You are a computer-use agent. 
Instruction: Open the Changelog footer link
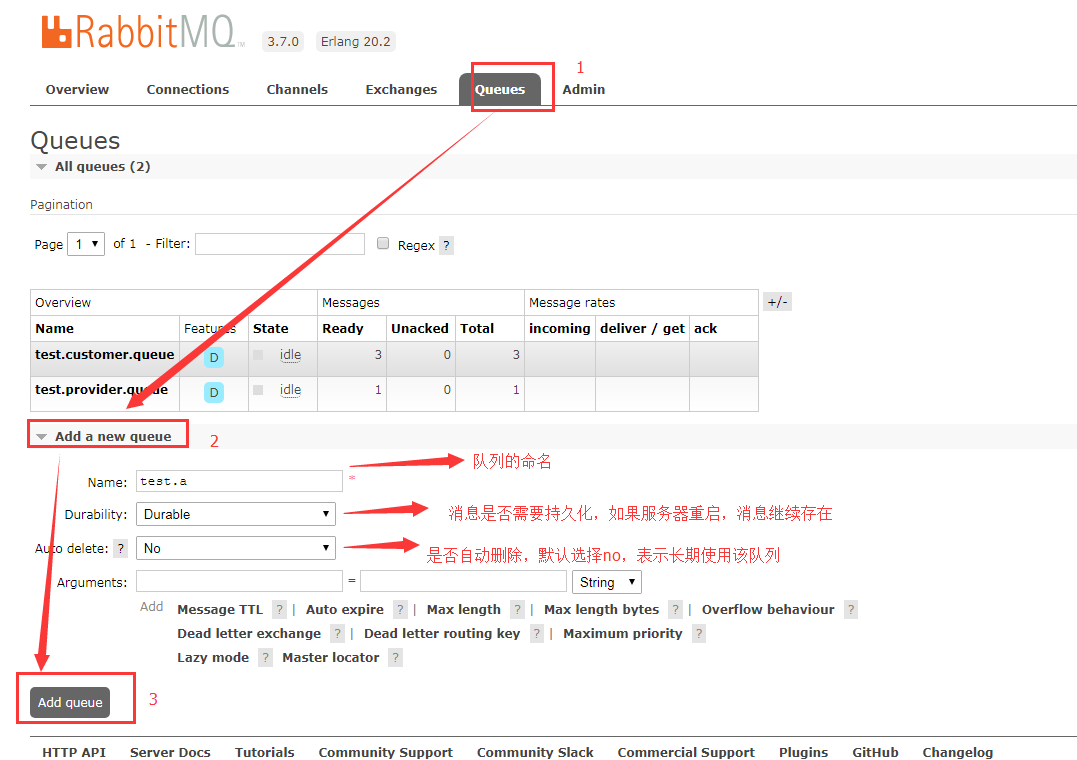(957, 752)
